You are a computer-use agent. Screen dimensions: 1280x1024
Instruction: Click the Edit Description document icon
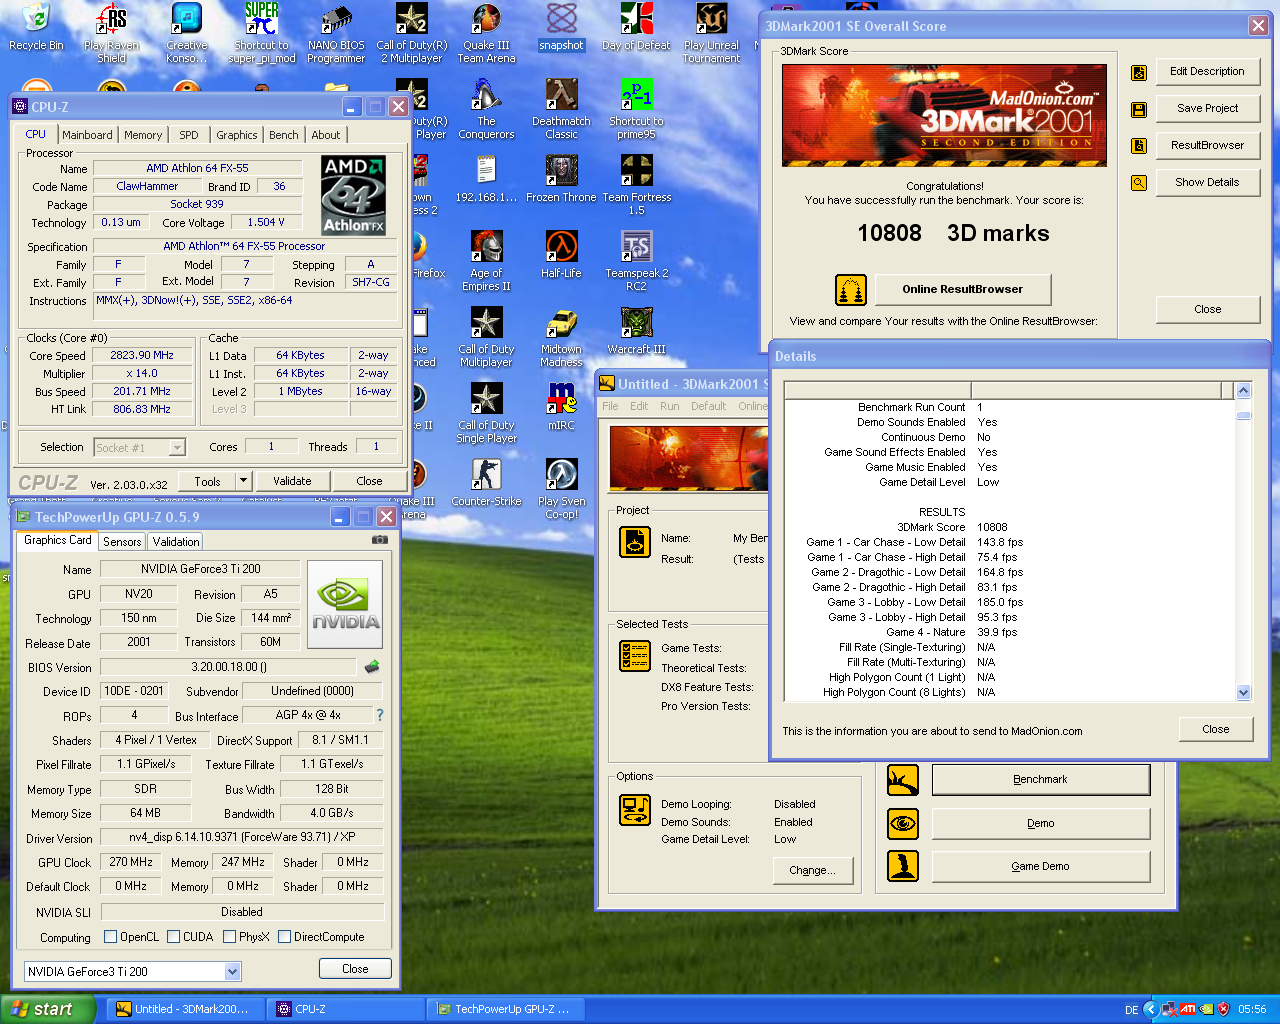click(x=1138, y=72)
